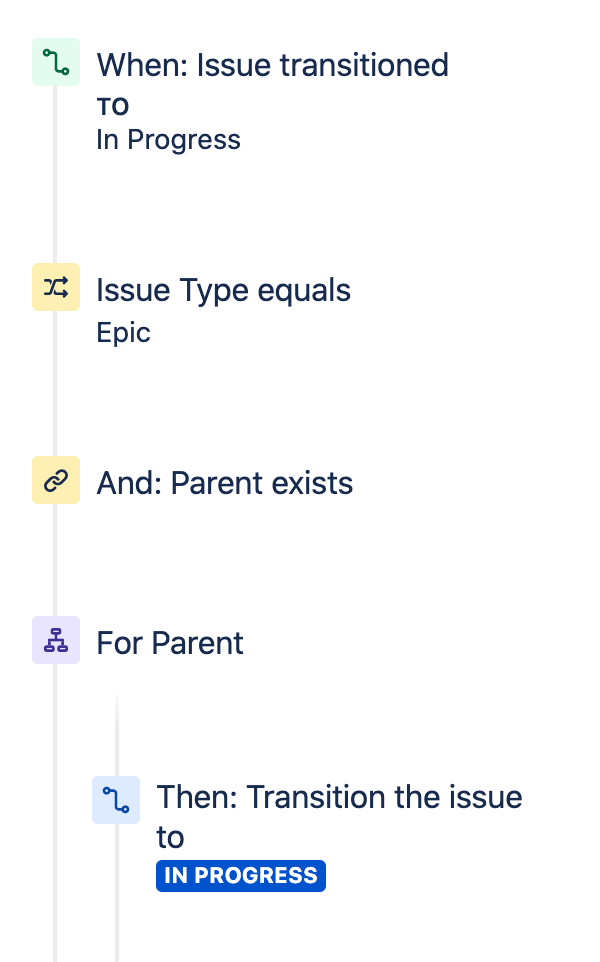Viewport: 600px width, 962px height.
Task: Open the 'Issue Type equals' condition
Action: 223,290
